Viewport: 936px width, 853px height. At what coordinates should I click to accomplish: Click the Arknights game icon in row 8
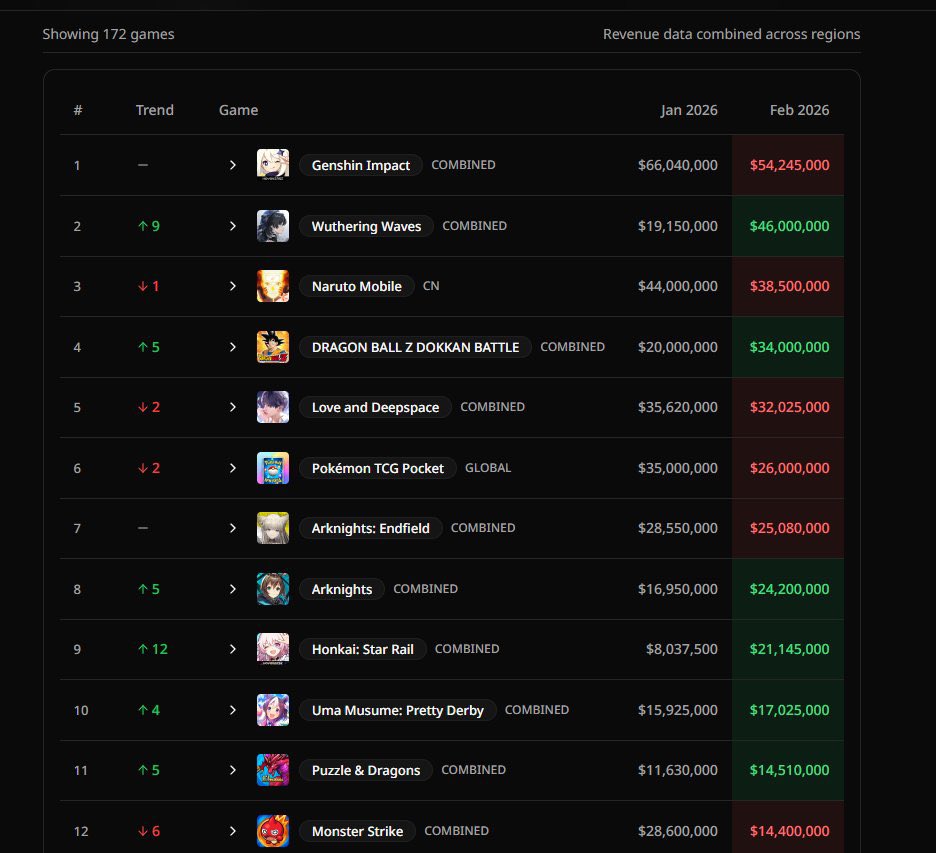(273, 589)
